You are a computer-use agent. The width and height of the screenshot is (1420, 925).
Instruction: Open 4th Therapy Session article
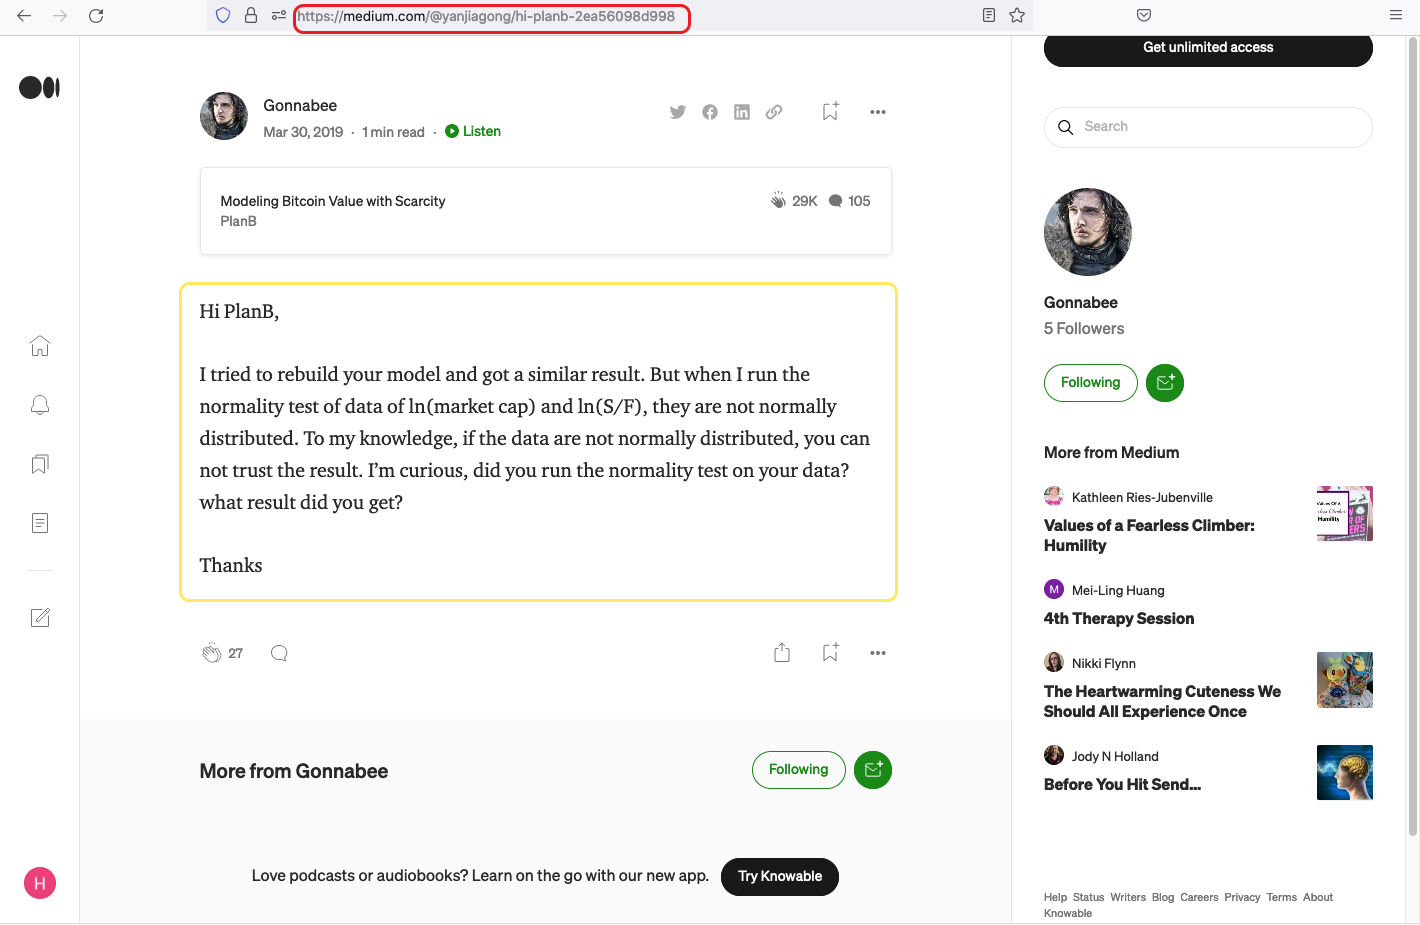(1119, 618)
